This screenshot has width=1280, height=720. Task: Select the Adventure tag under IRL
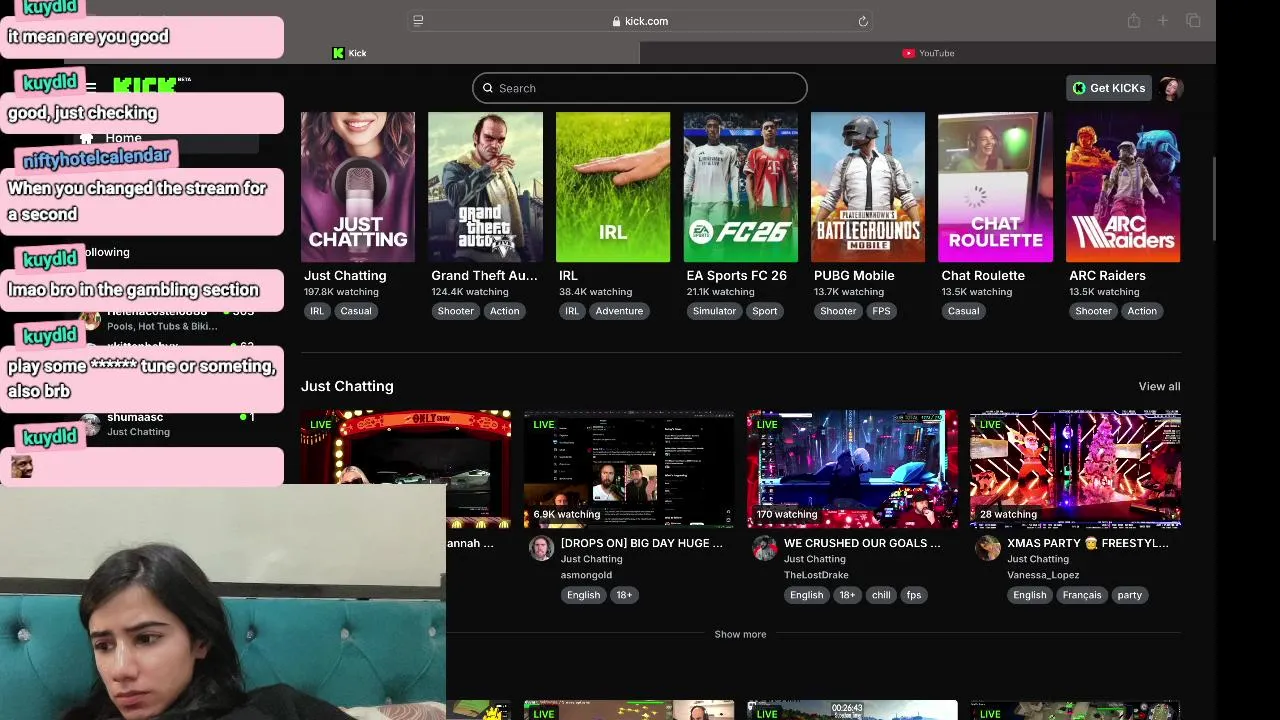[619, 311]
